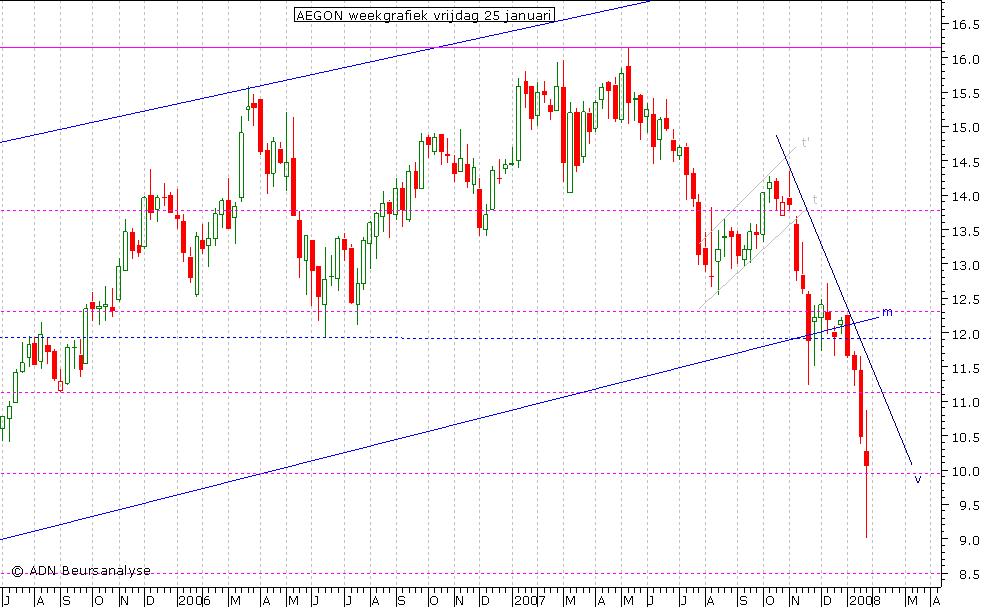
Task: Click the gray t' channel label
Action: tap(805, 143)
